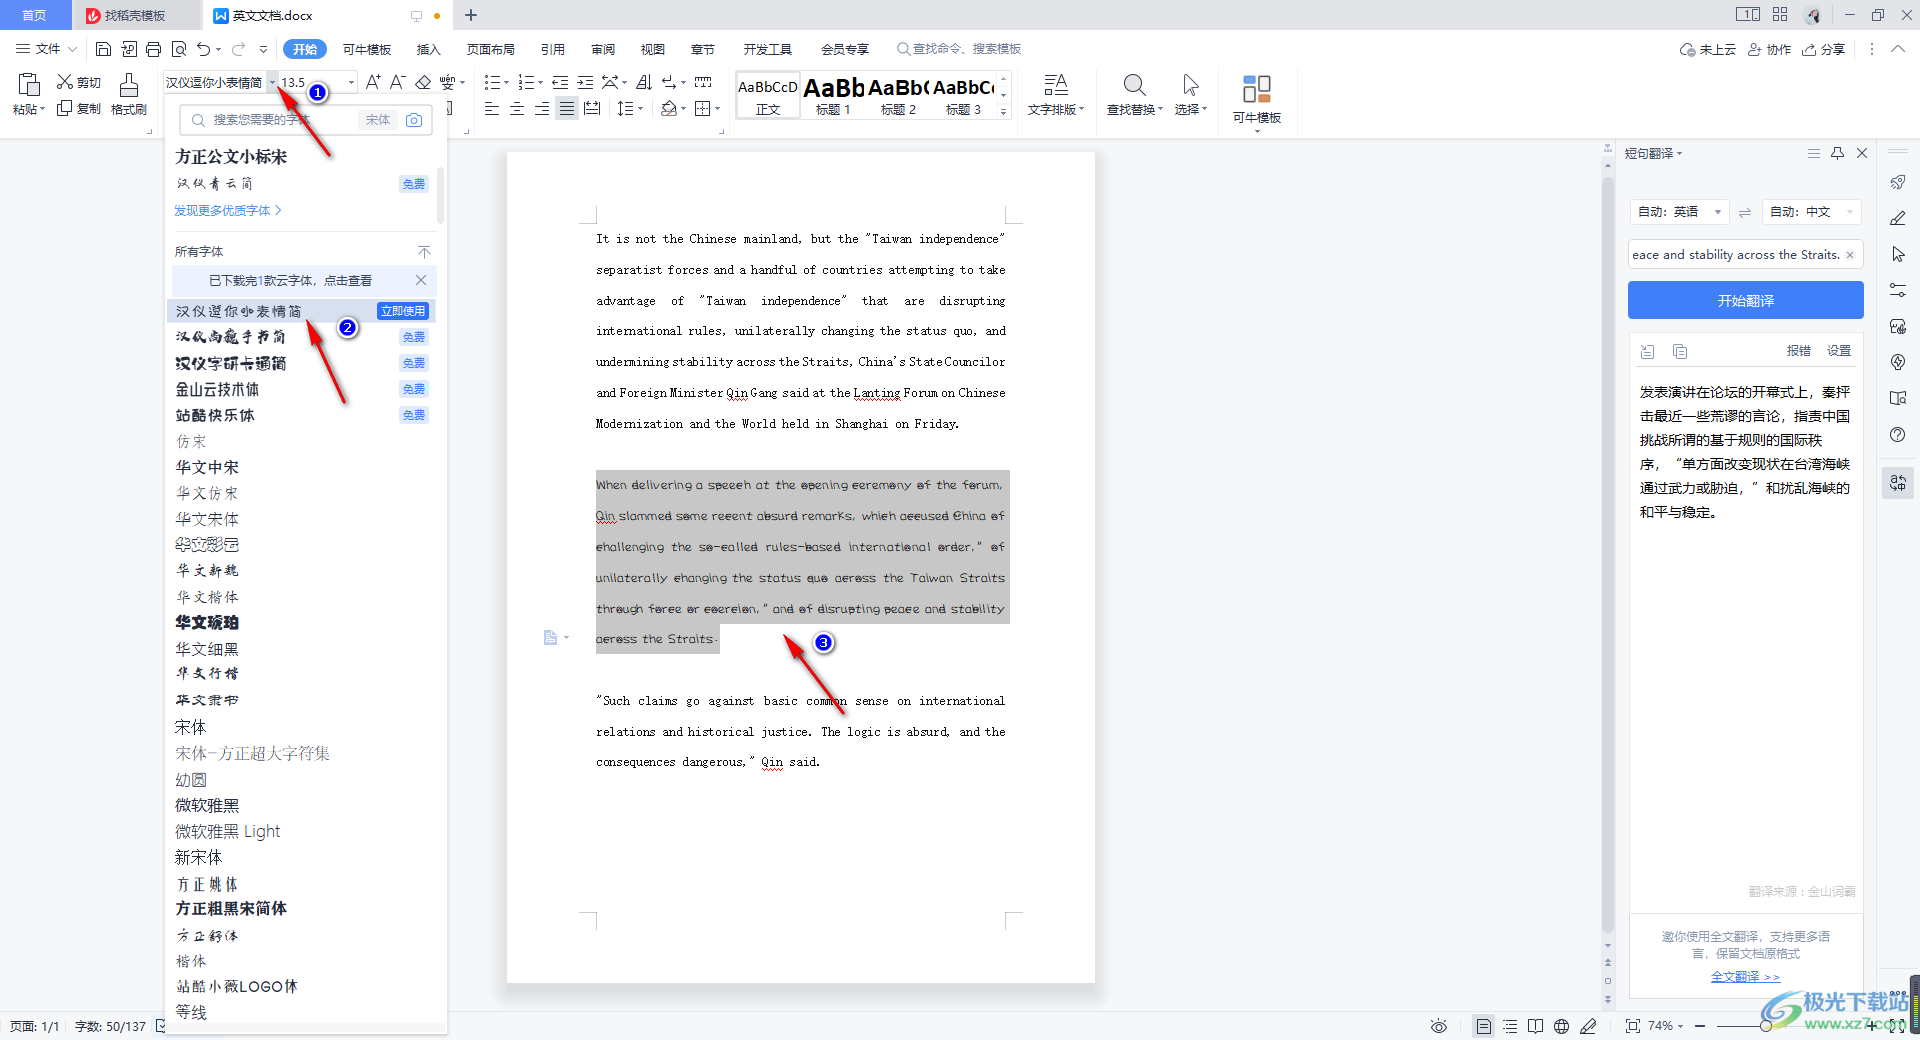Open the text layout tool 文字排版
Viewport: 1920px width, 1040px height.
(x=1056, y=95)
